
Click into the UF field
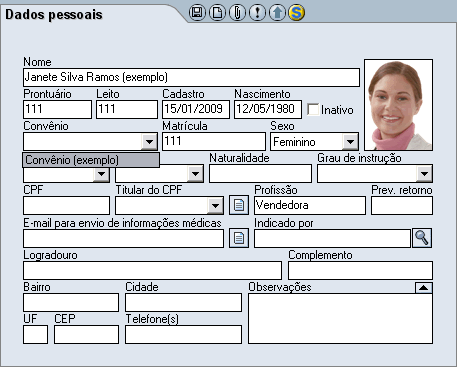pos(35,334)
